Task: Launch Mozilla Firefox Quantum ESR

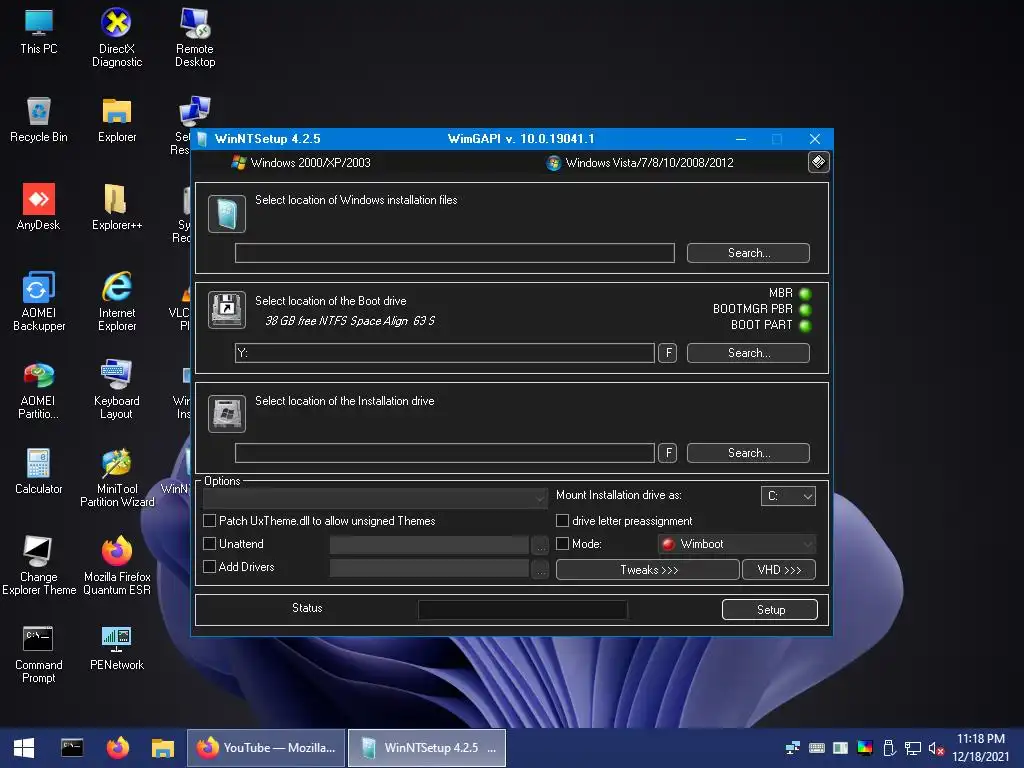Action: (117, 566)
